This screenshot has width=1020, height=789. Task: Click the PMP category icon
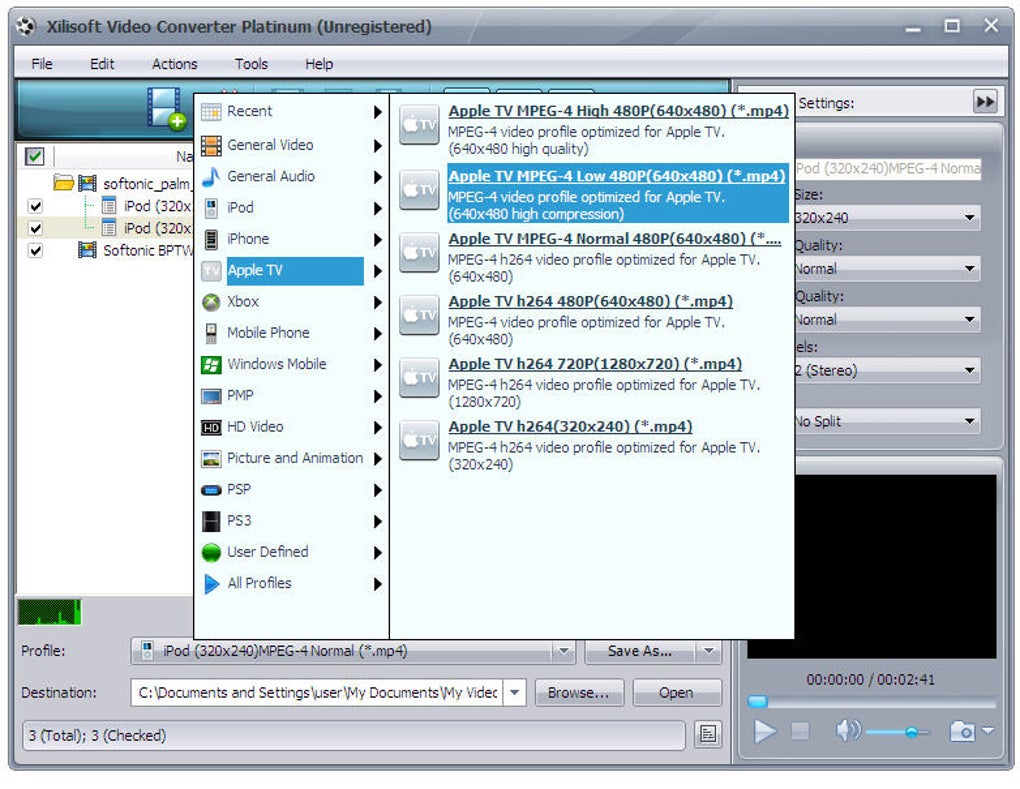211,395
